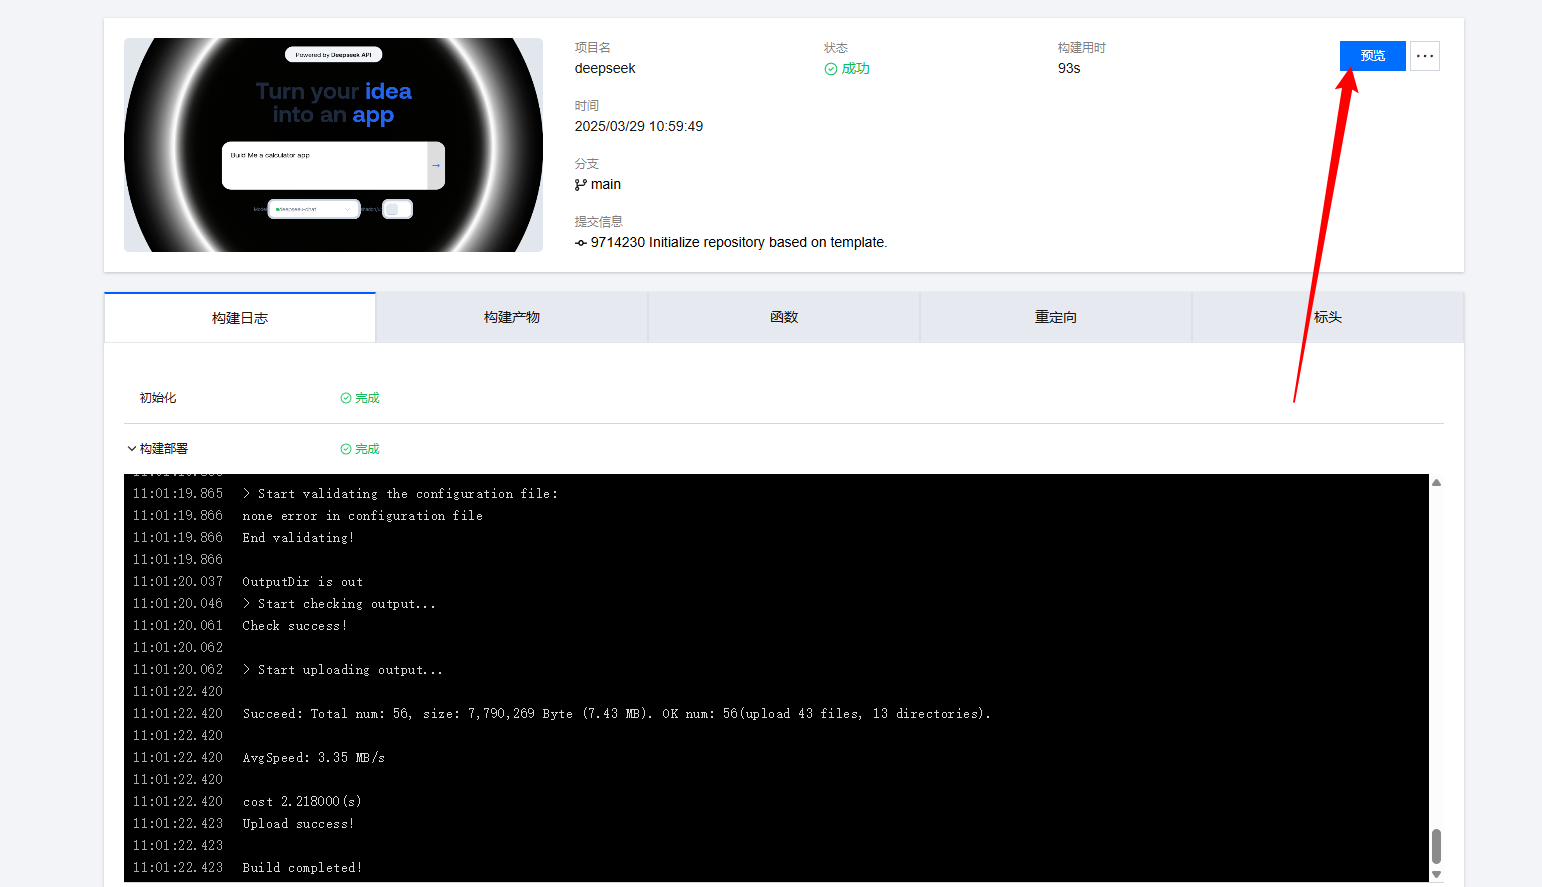Viewport: 1542px width, 887px height.
Task: Open the three-dot more options menu
Action: click(x=1425, y=56)
